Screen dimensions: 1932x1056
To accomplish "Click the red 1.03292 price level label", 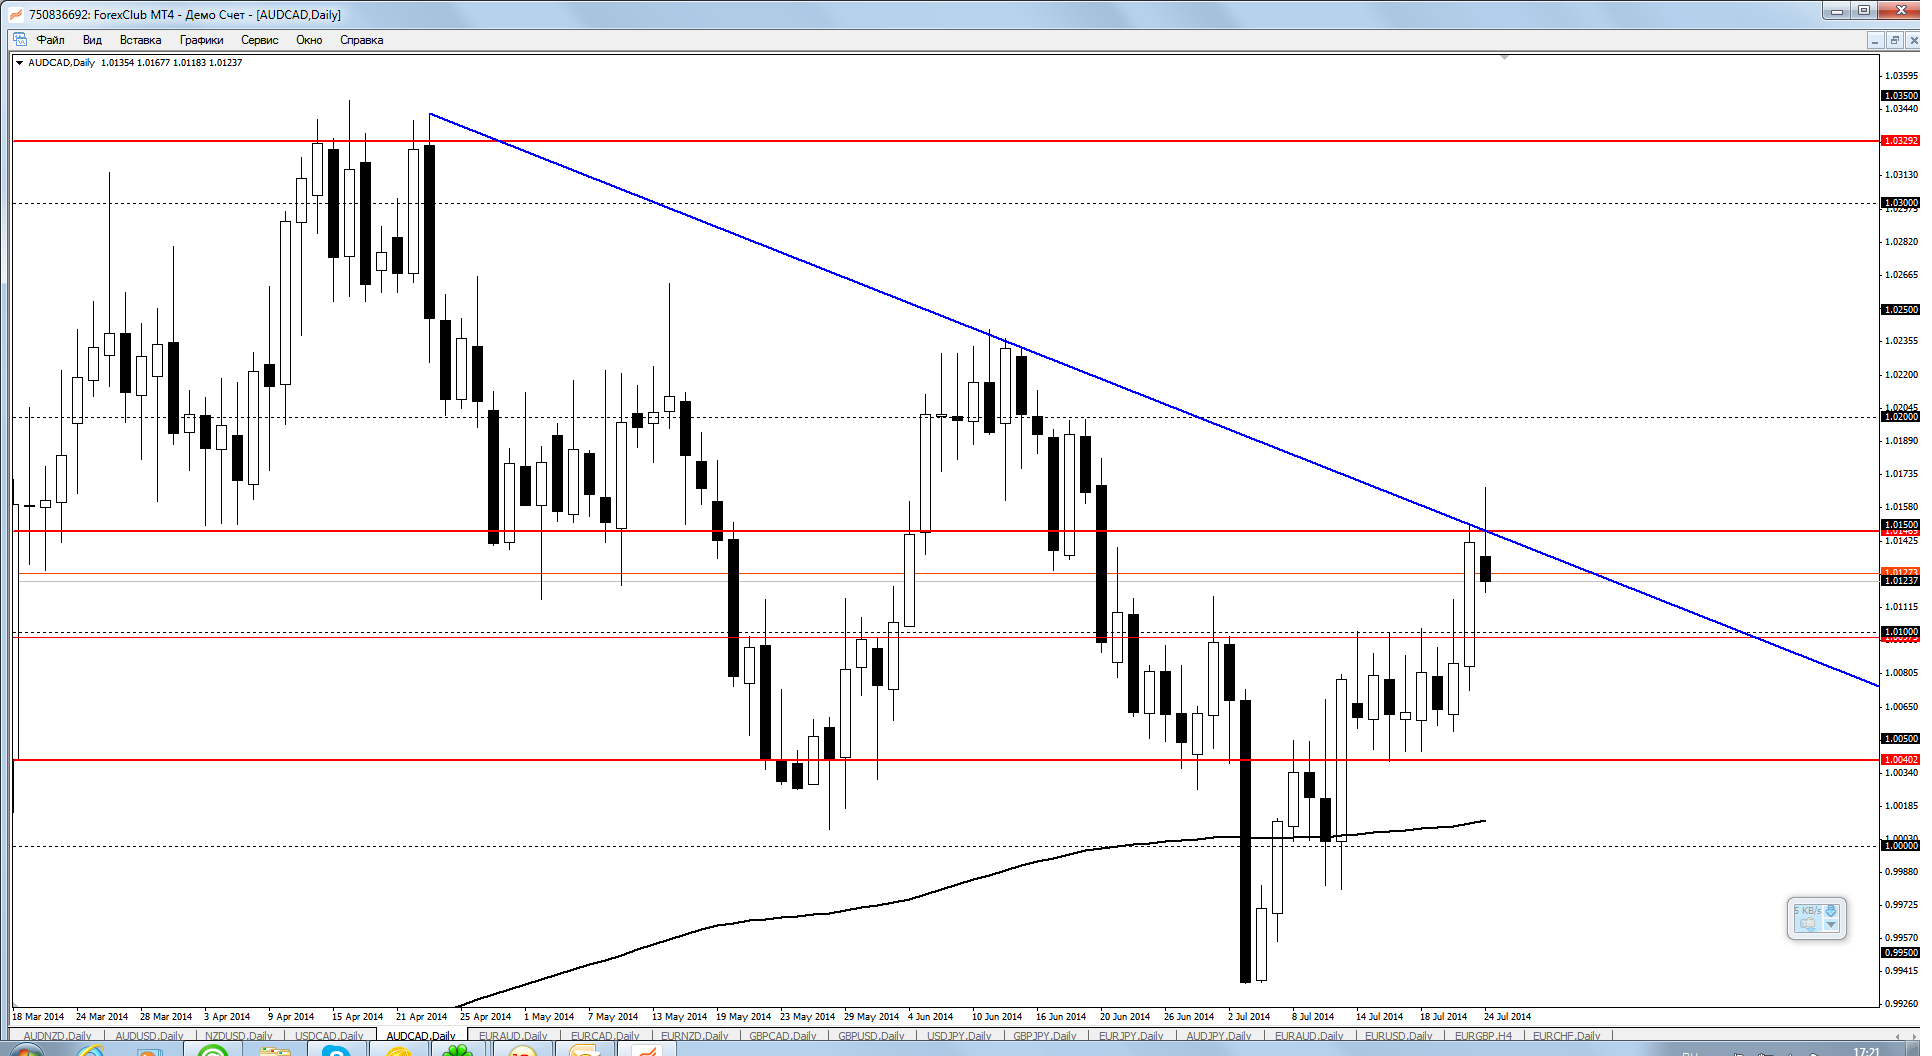I will (1901, 141).
